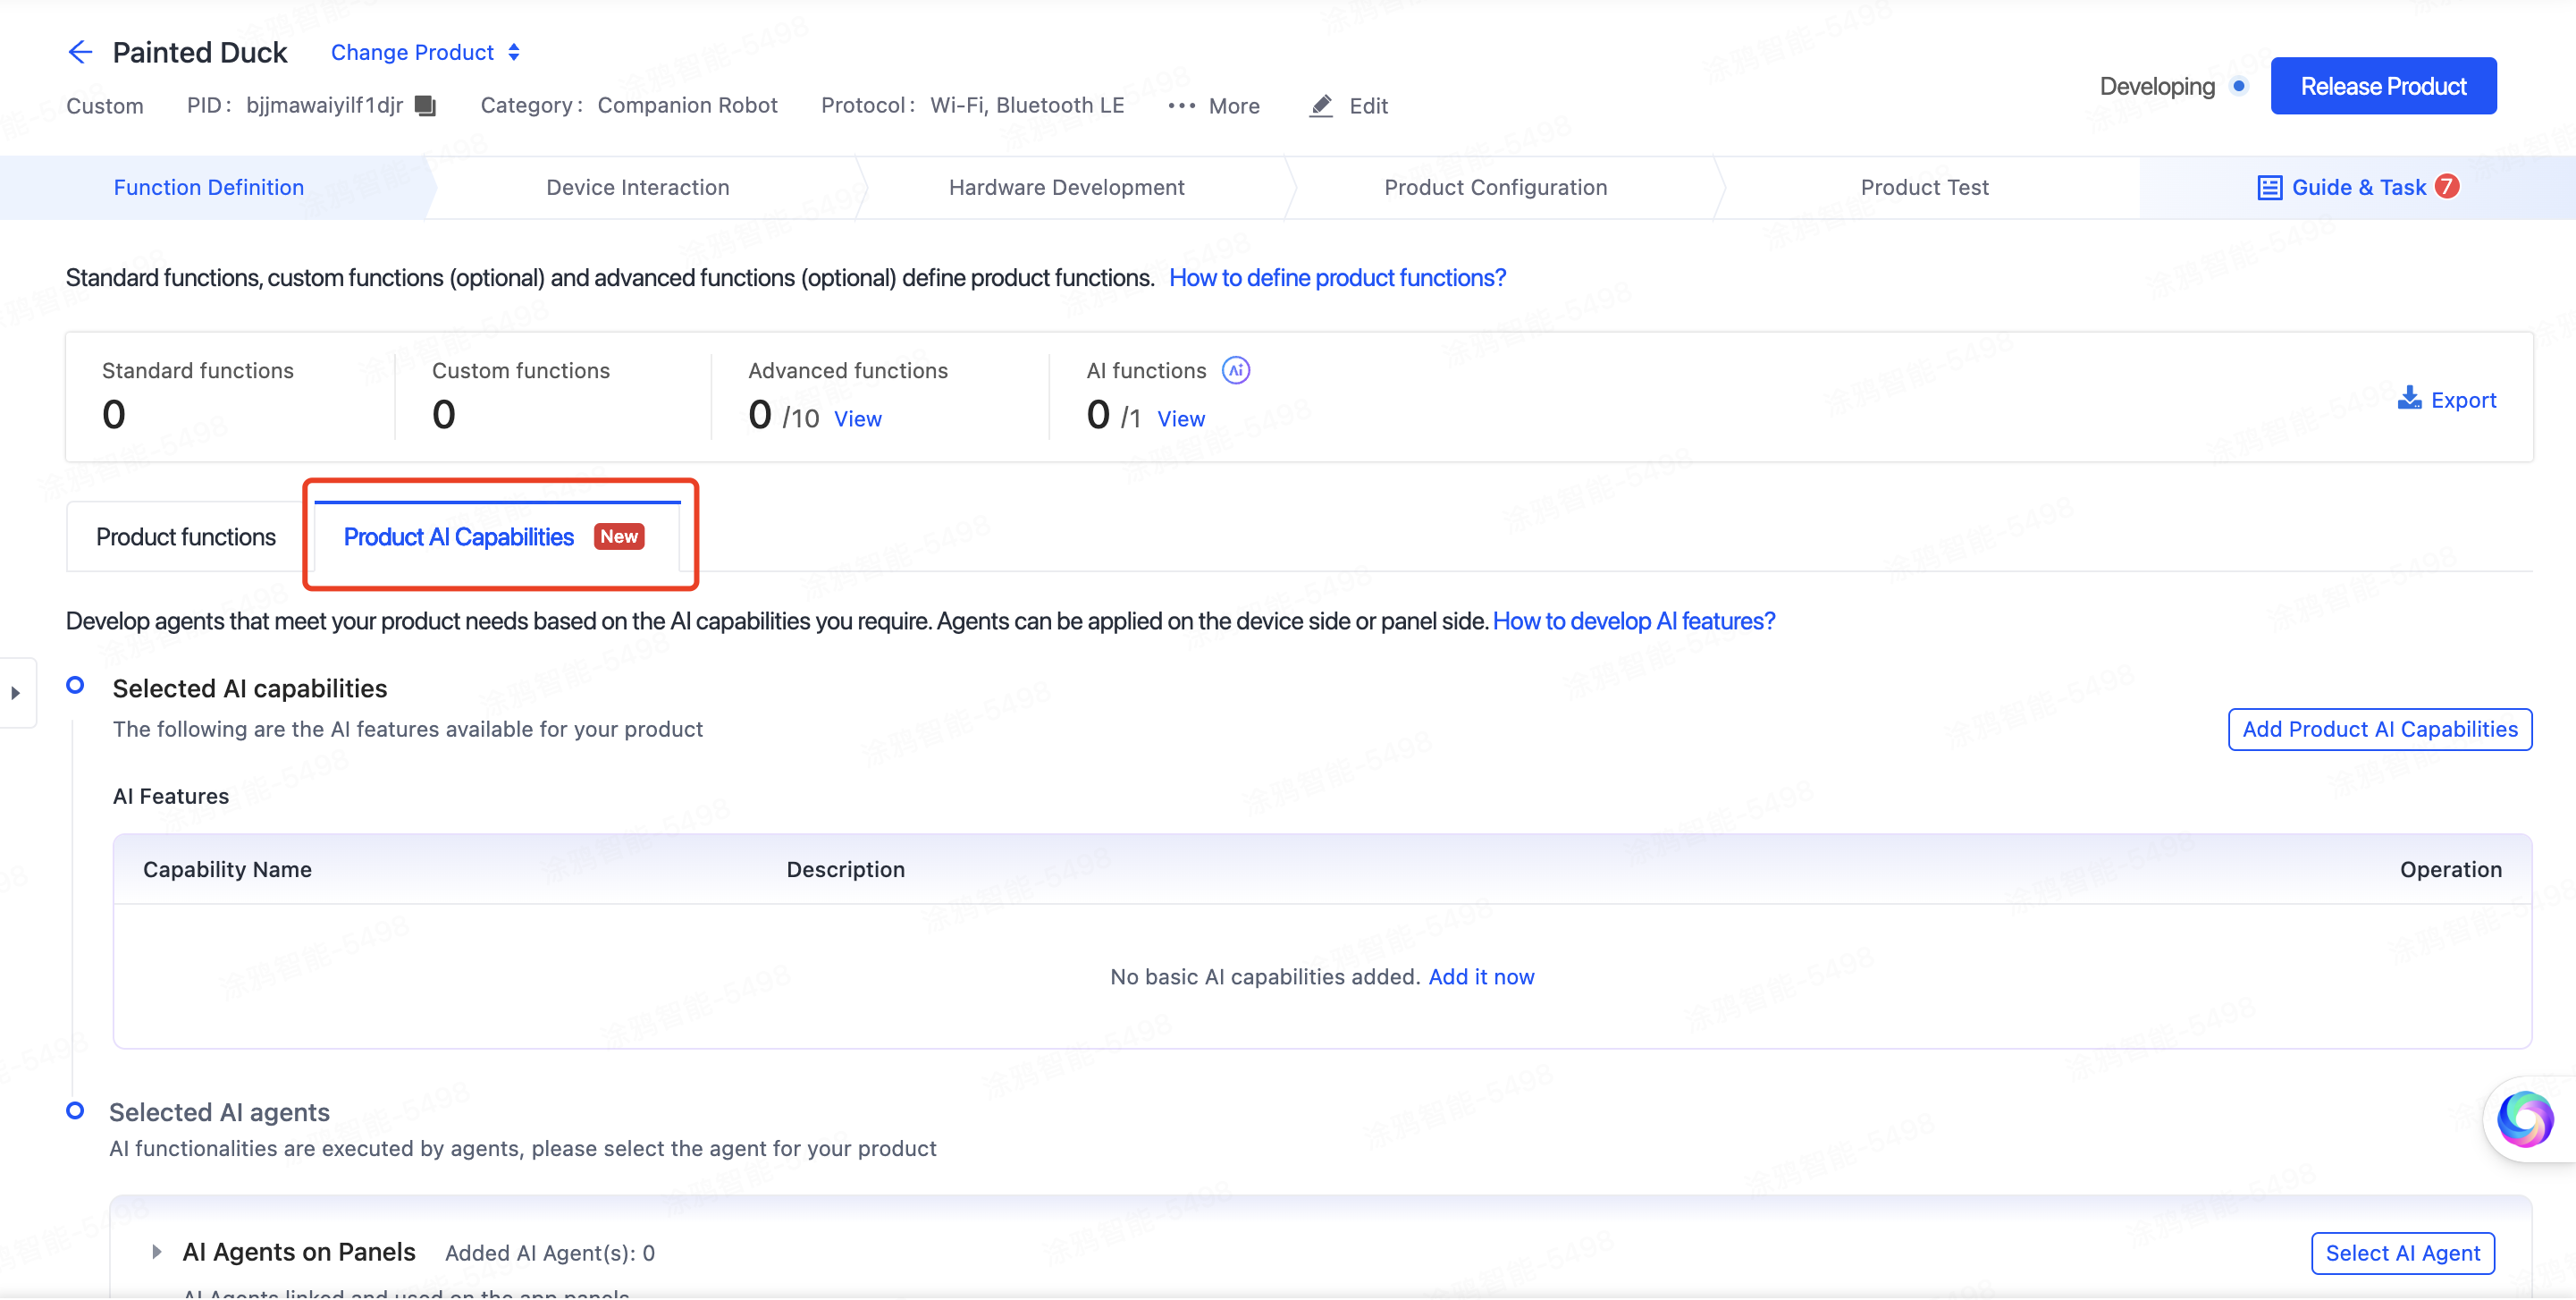This screenshot has height=1300, width=2576.
Task: Switch to the Product functions tab
Action: tap(186, 537)
